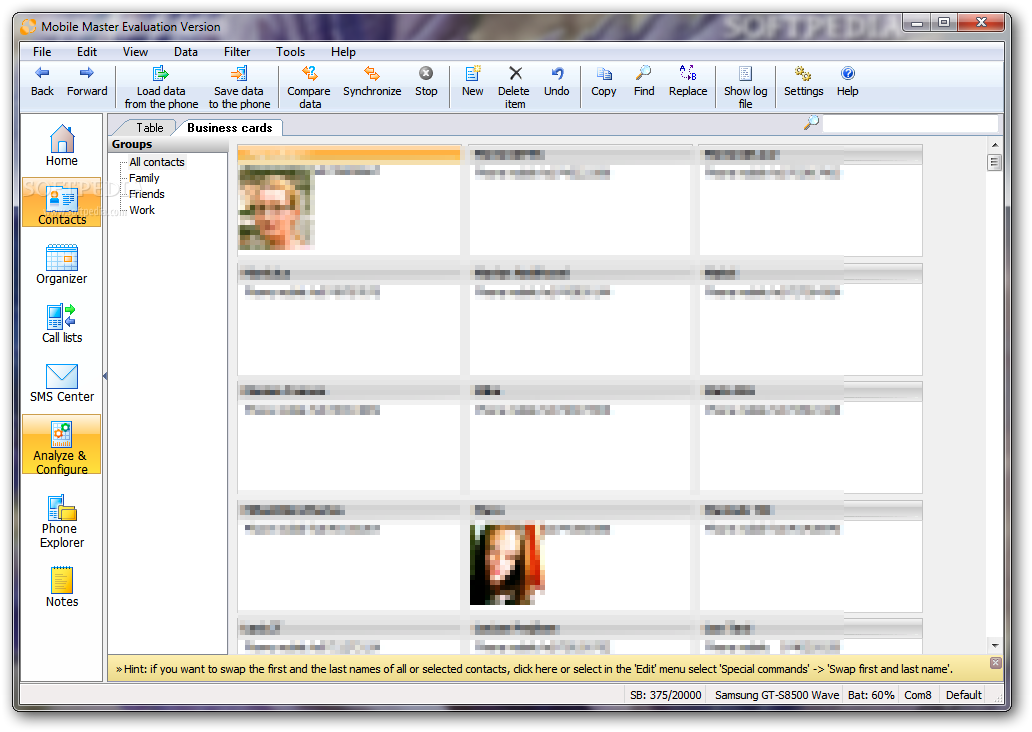Open Settings from toolbar
Image resolution: width=1032 pixels, height=732 pixels.
803,82
